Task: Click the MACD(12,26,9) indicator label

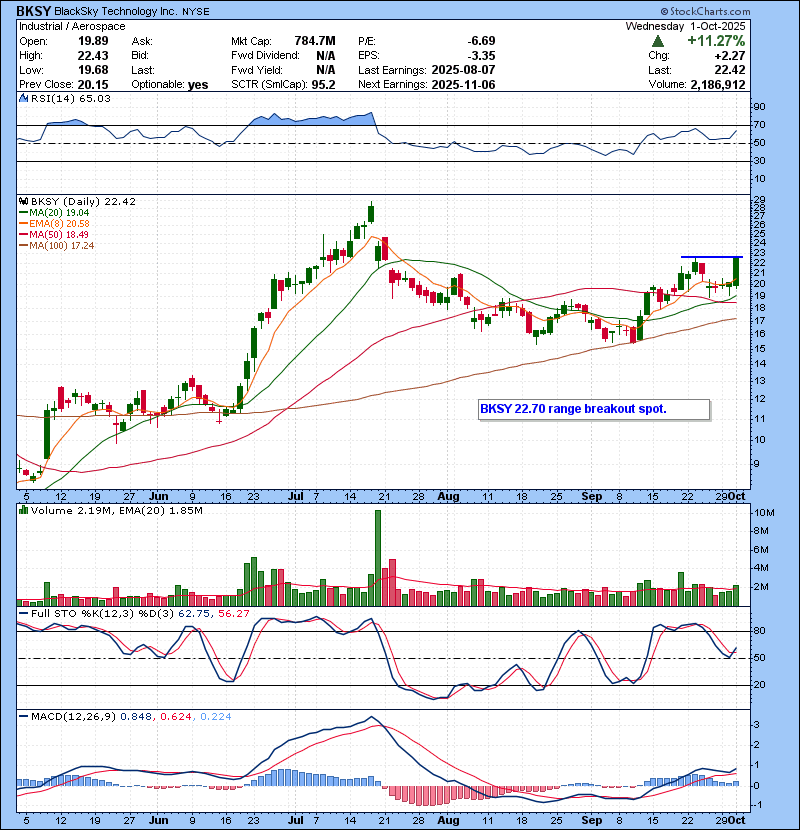Action: click(73, 717)
